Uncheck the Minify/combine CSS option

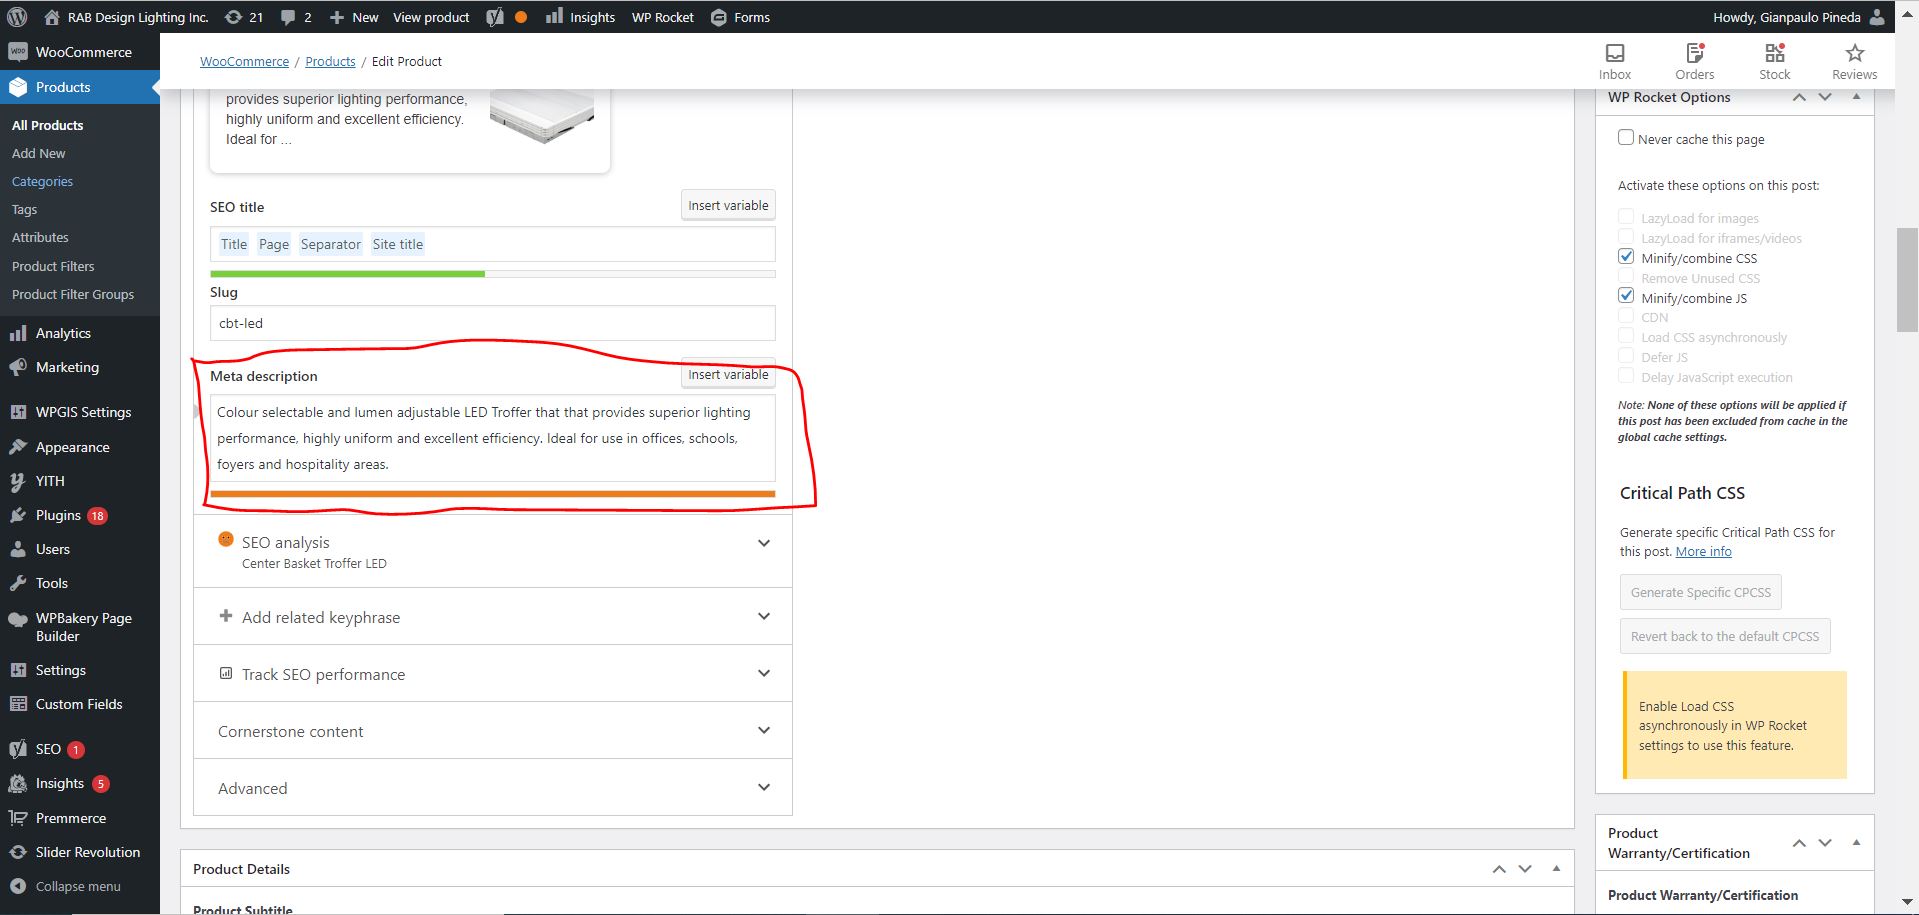pos(1626,257)
